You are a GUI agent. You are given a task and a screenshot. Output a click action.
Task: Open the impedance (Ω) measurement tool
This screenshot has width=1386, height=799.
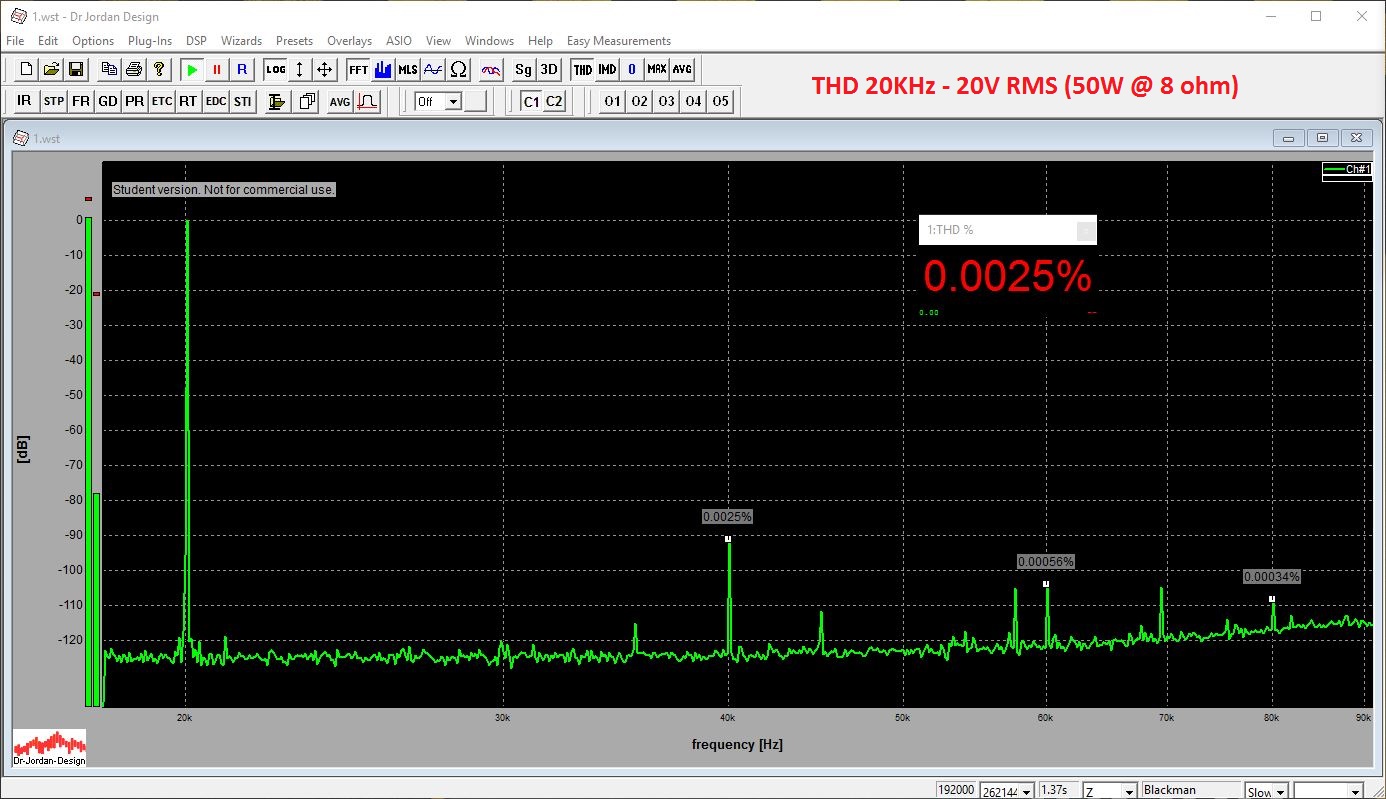(x=458, y=70)
